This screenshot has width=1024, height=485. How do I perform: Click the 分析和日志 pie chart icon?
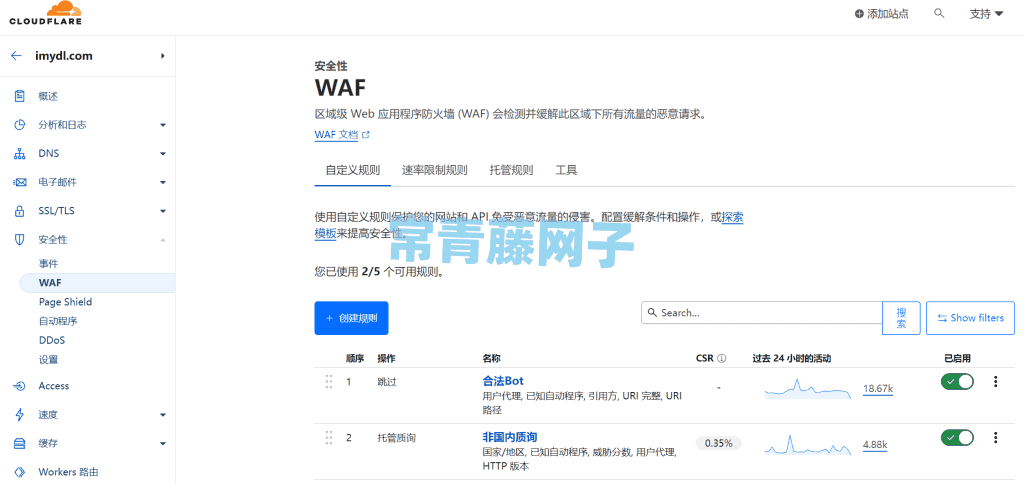(x=20, y=125)
